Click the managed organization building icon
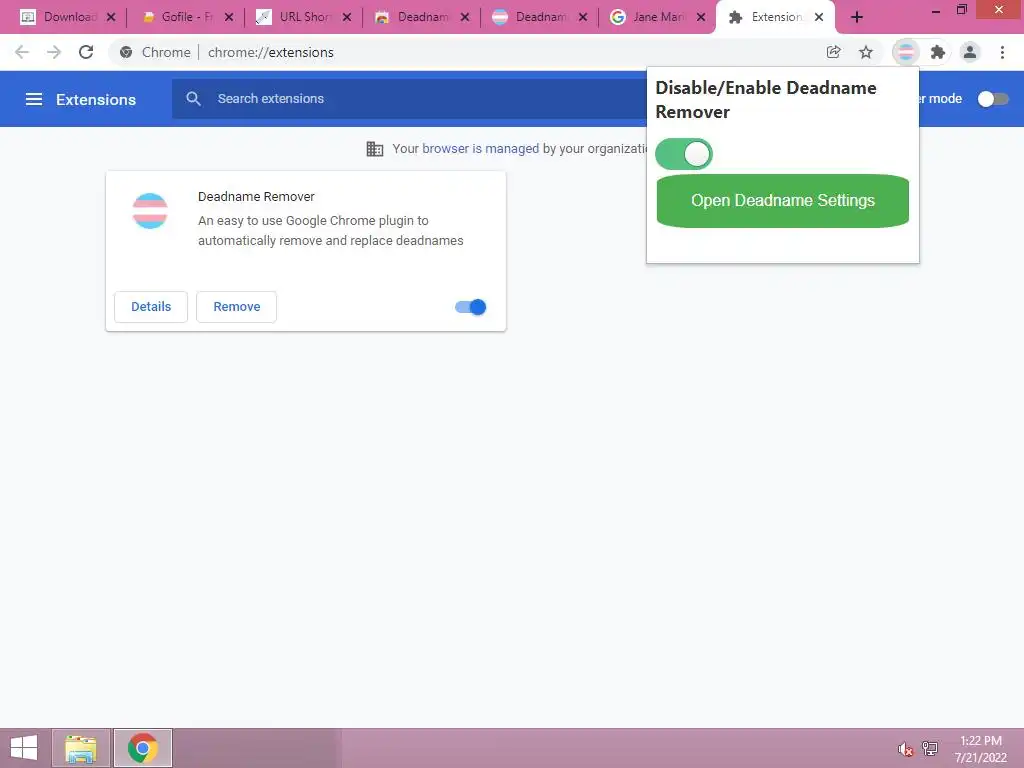 [375, 149]
